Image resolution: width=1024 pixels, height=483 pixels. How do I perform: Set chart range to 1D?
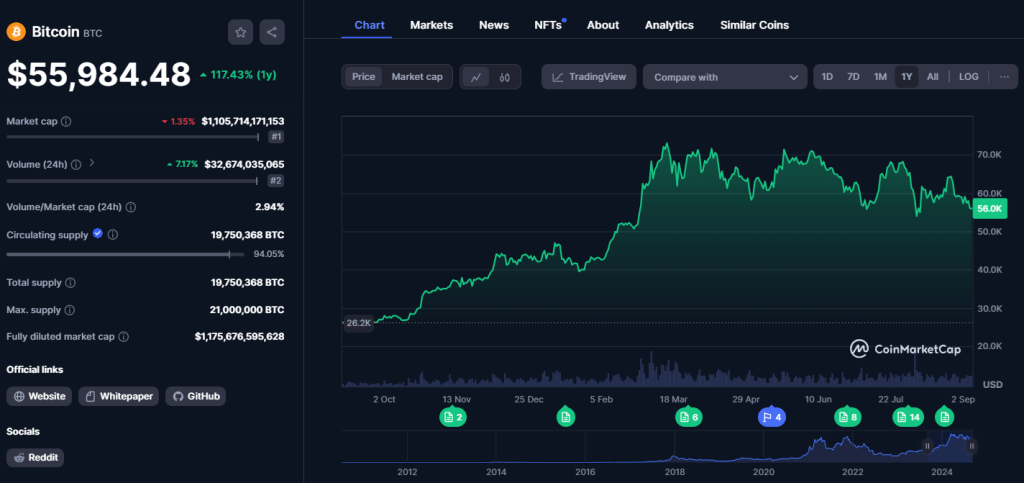pyautogui.click(x=827, y=76)
